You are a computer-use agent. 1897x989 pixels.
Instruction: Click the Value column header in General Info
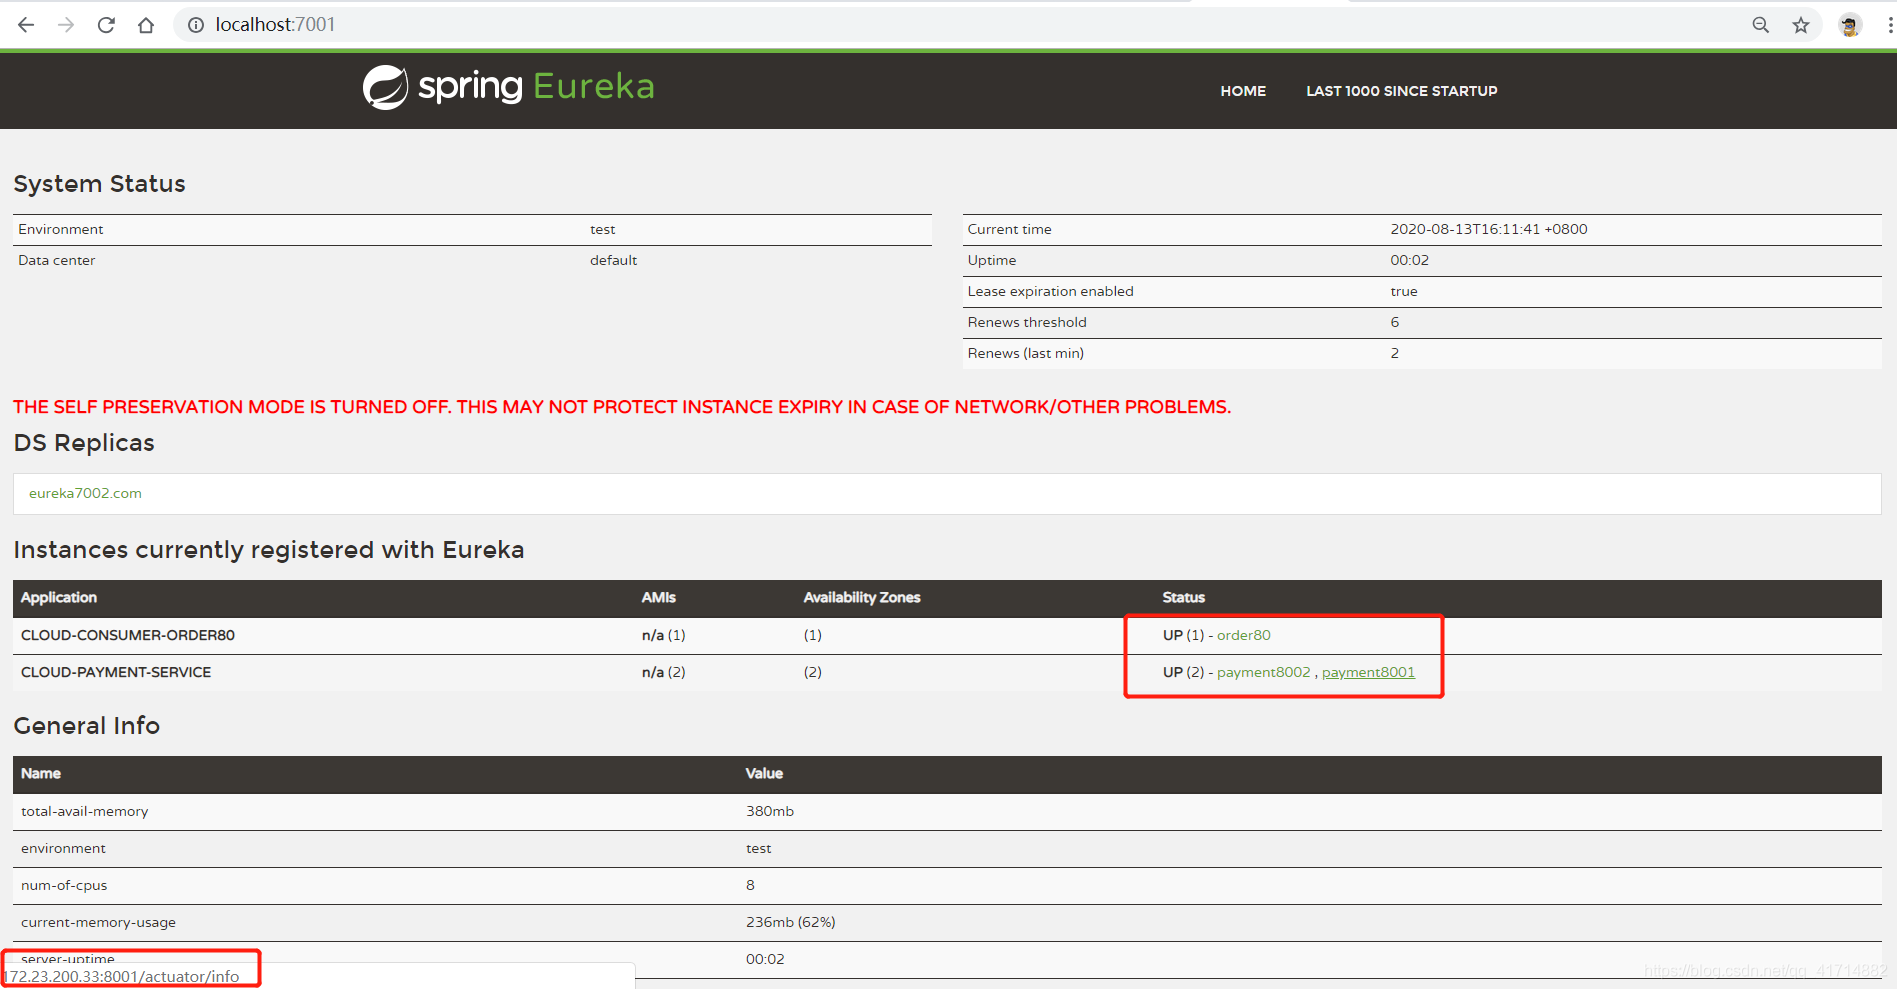764,773
